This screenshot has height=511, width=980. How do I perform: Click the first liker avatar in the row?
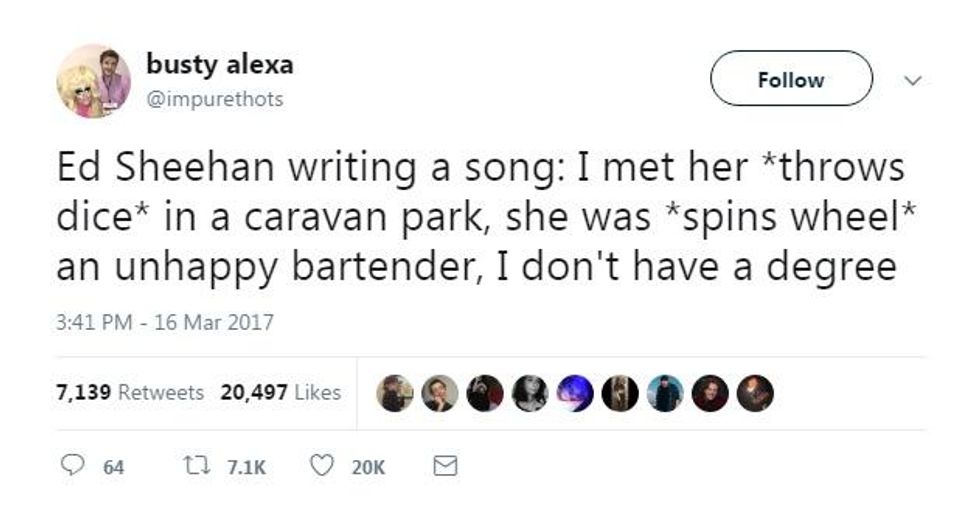[395, 393]
